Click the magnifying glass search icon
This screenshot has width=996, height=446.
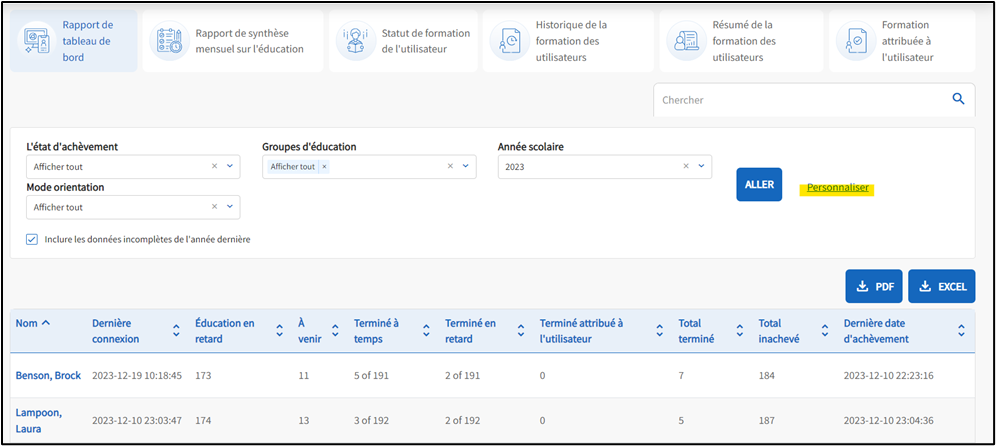pyautogui.click(x=958, y=99)
